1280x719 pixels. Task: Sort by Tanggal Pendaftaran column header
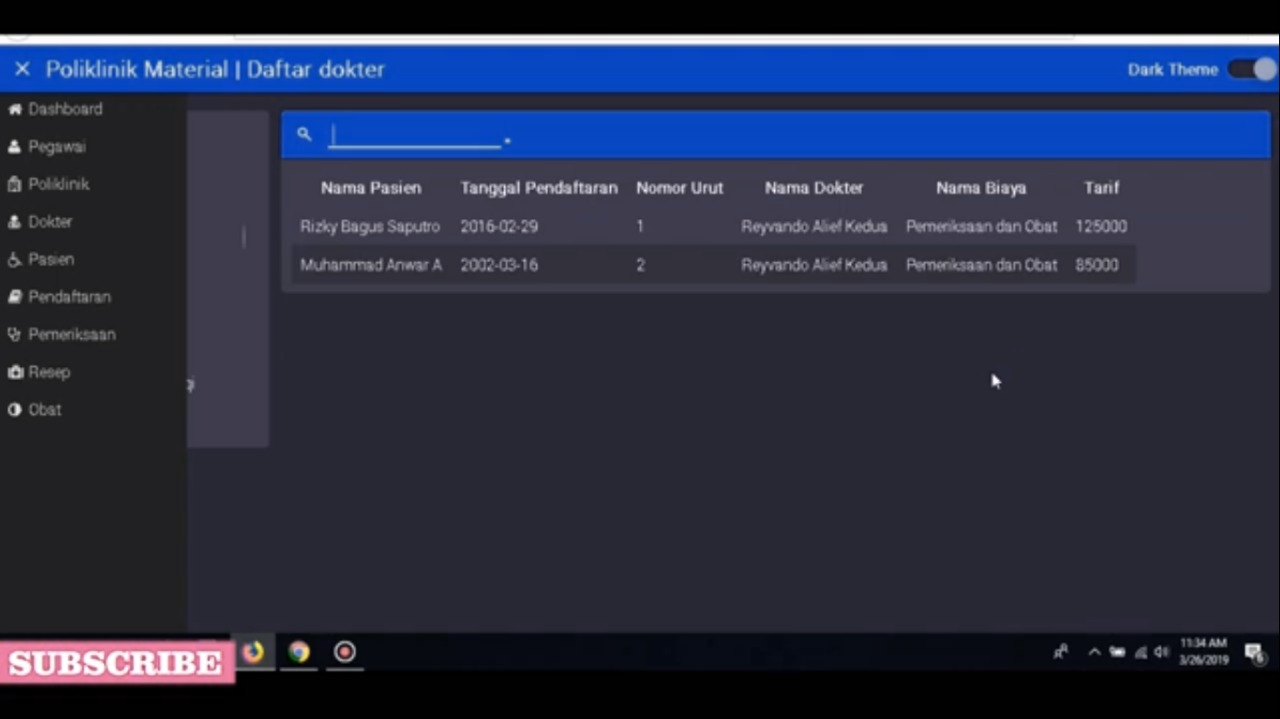[x=539, y=188]
